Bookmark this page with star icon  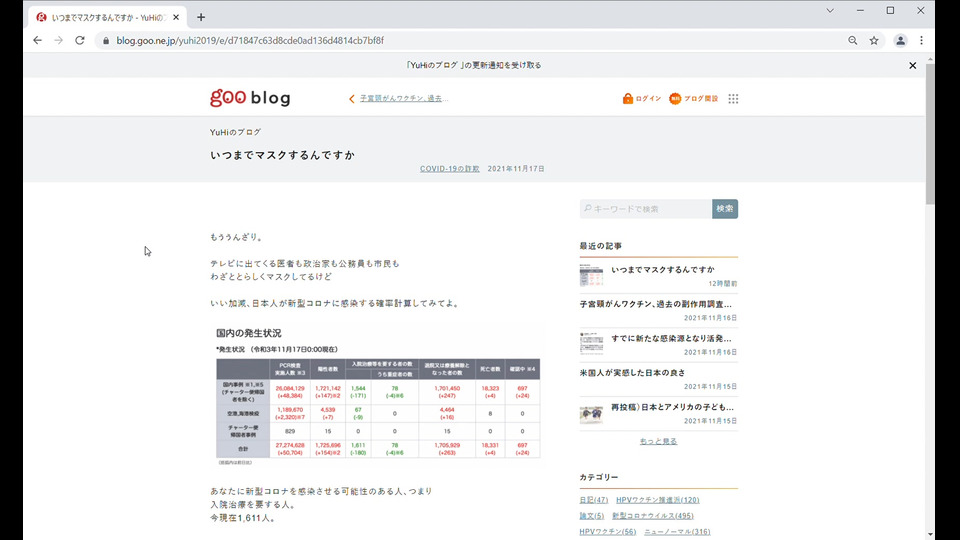874,40
